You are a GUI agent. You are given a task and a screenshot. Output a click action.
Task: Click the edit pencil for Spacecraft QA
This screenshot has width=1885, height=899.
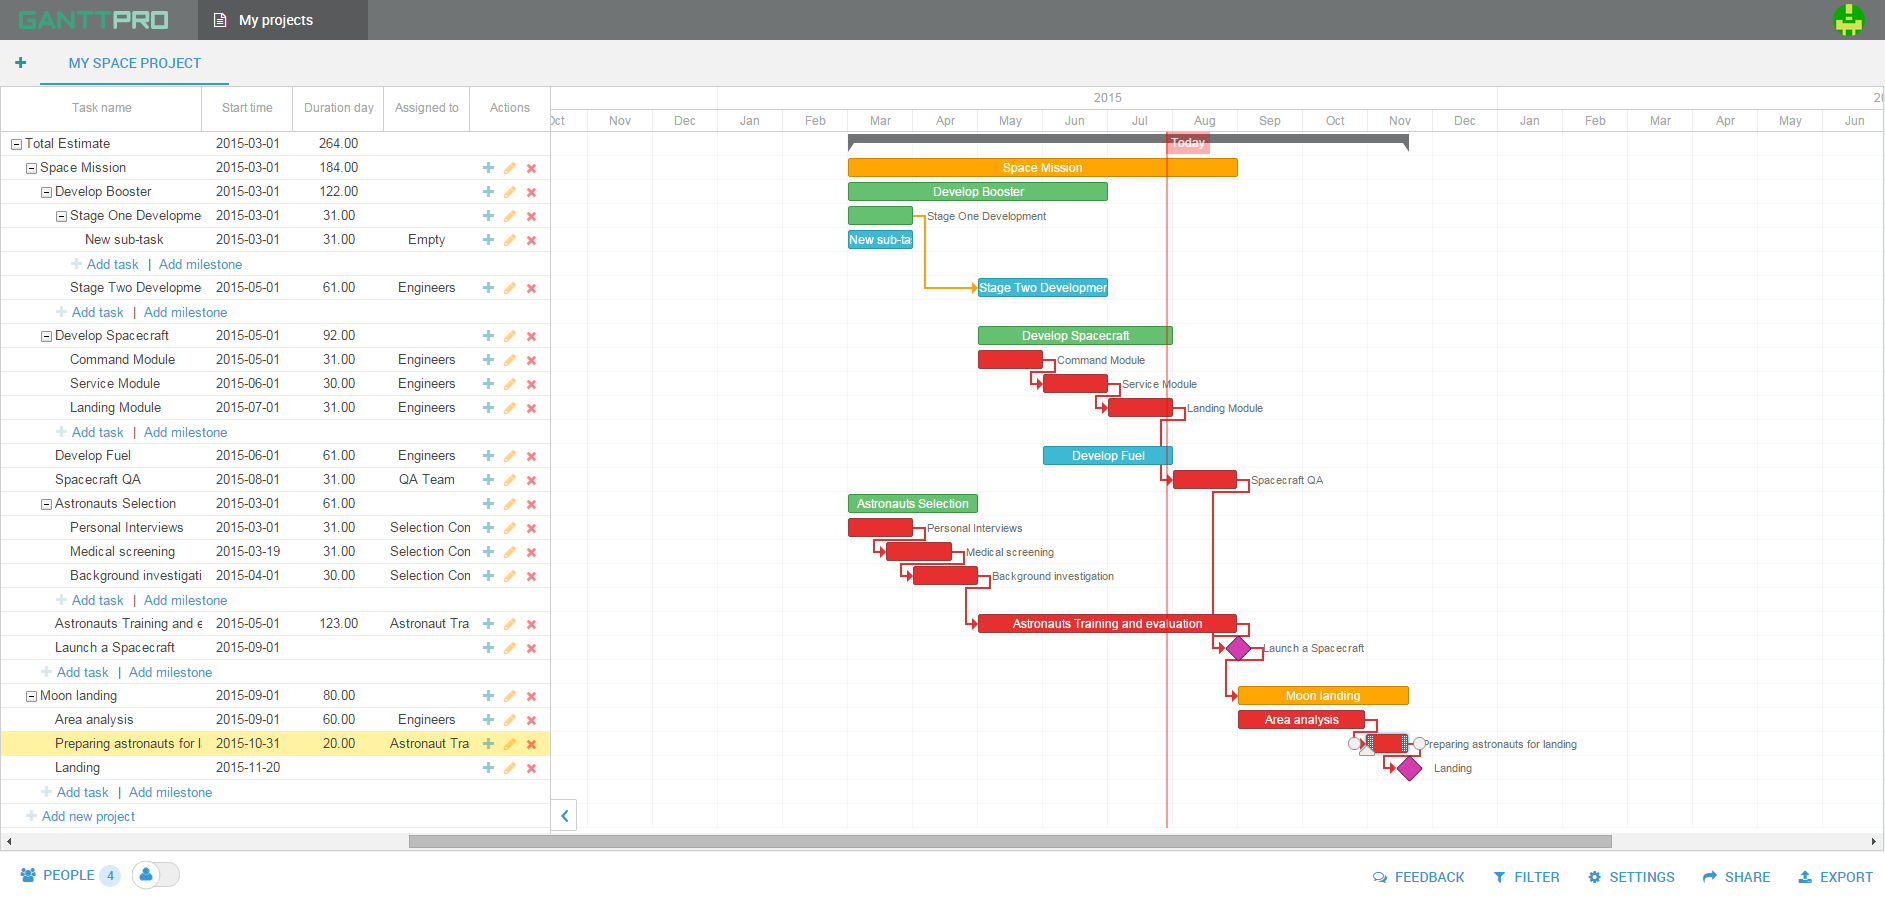tap(510, 480)
